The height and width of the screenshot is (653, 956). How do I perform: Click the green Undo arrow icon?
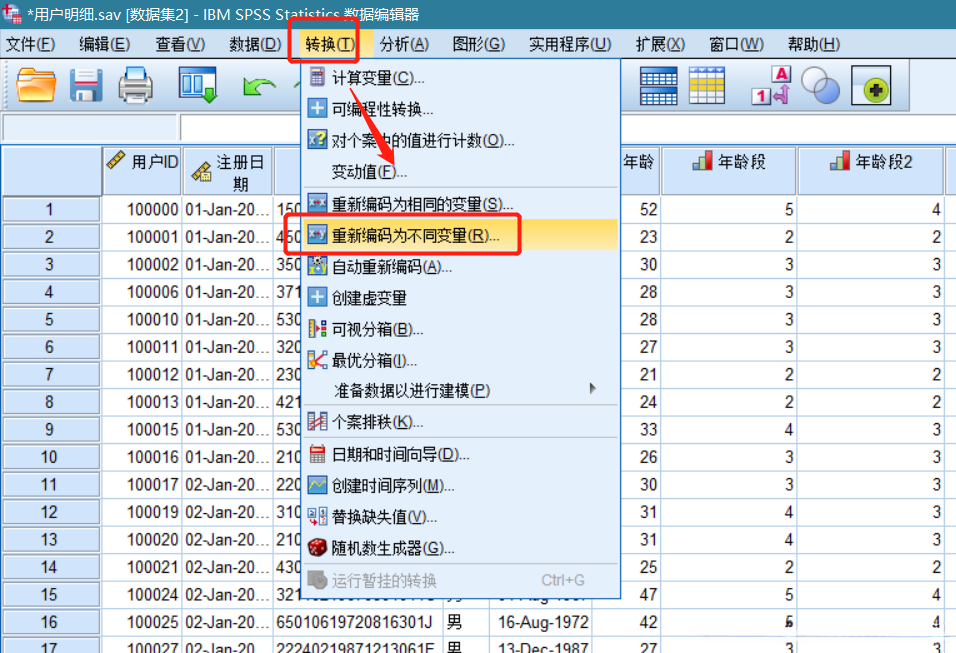[259, 87]
